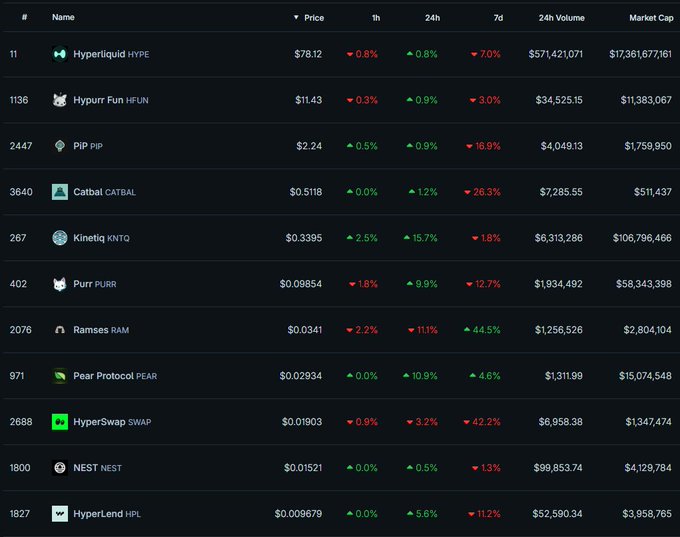The width and height of the screenshot is (680, 537).
Task: Click Kinetiq price $0.3395
Action: 304,238
